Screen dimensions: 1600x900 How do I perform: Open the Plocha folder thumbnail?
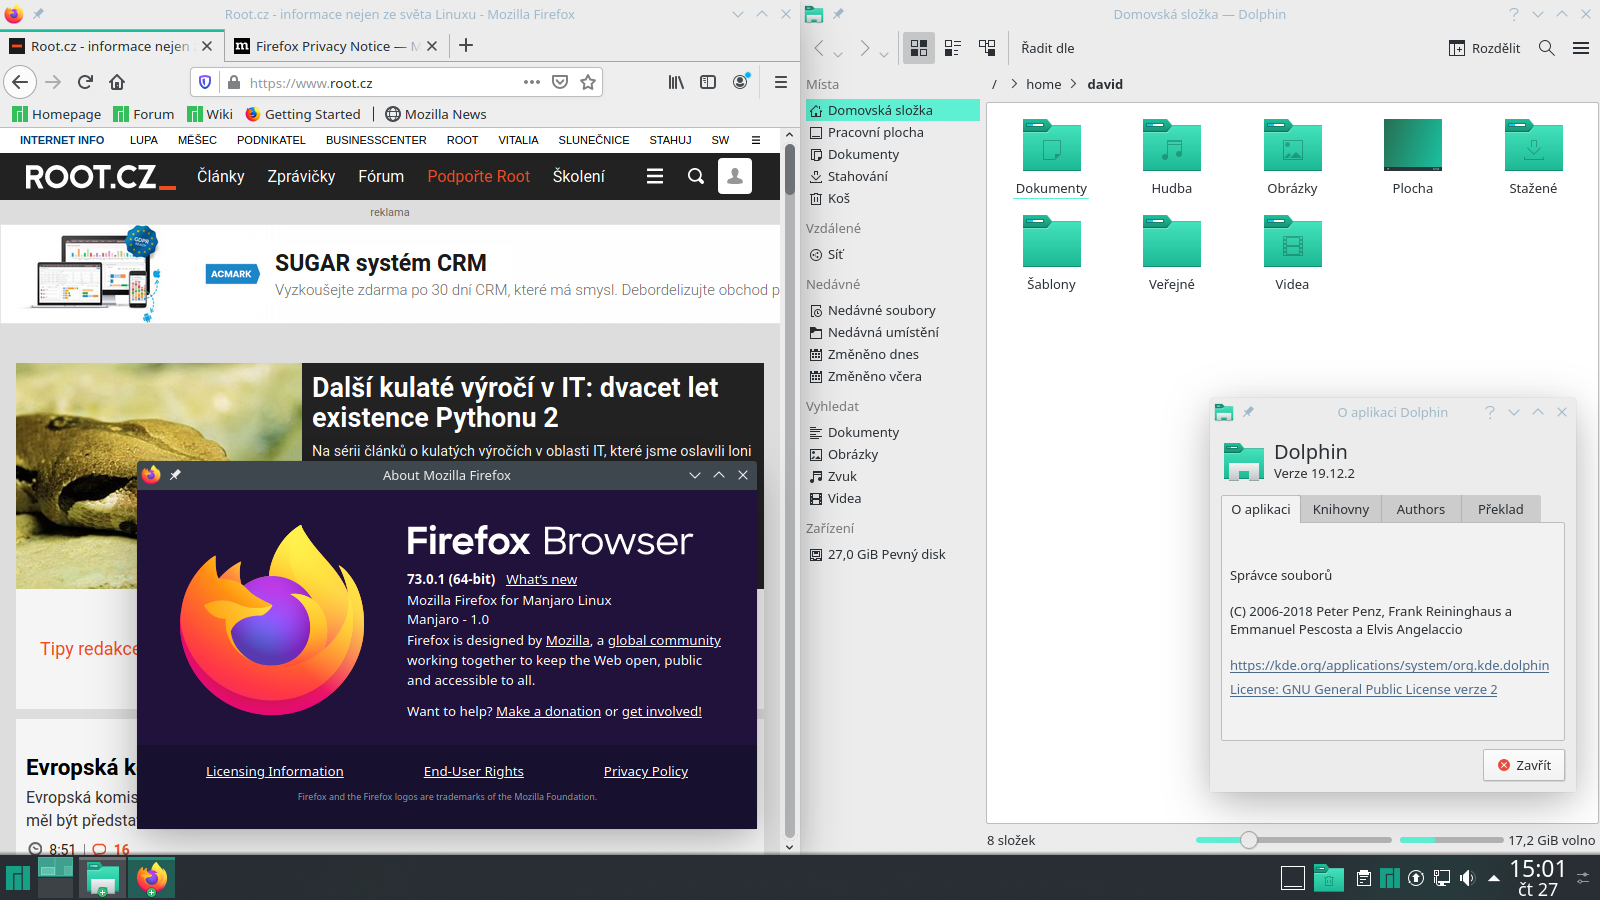pyautogui.click(x=1413, y=145)
